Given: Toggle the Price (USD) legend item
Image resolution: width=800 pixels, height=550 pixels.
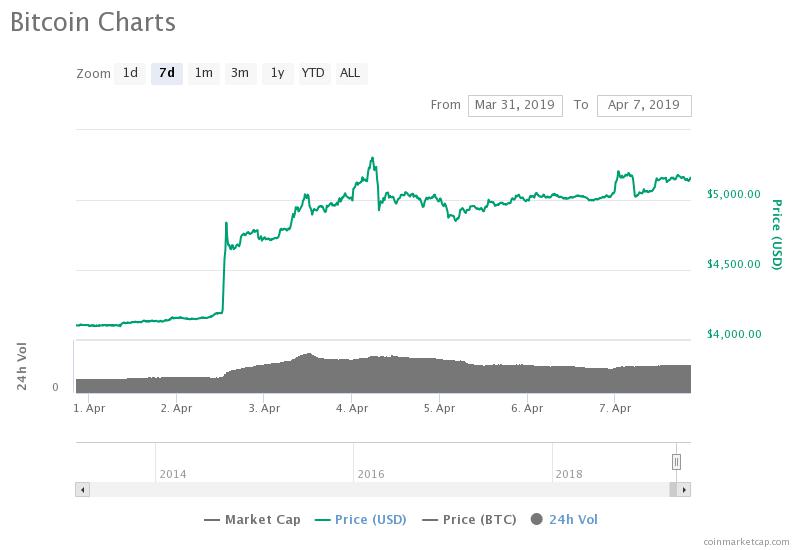Looking at the screenshot, I should 363,519.
